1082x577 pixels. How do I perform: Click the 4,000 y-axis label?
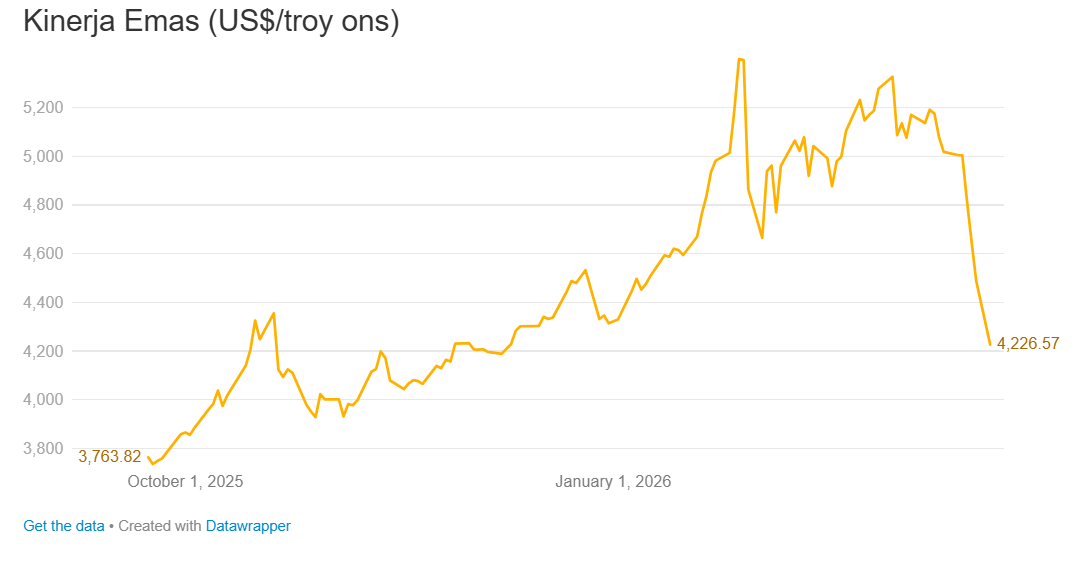[43, 400]
